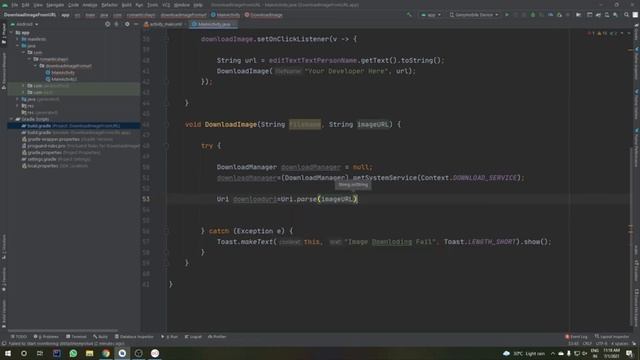Expand the res folder in project tree
Image resolution: width=640 pixels, height=360 pixels.
[x=18, y=106]
